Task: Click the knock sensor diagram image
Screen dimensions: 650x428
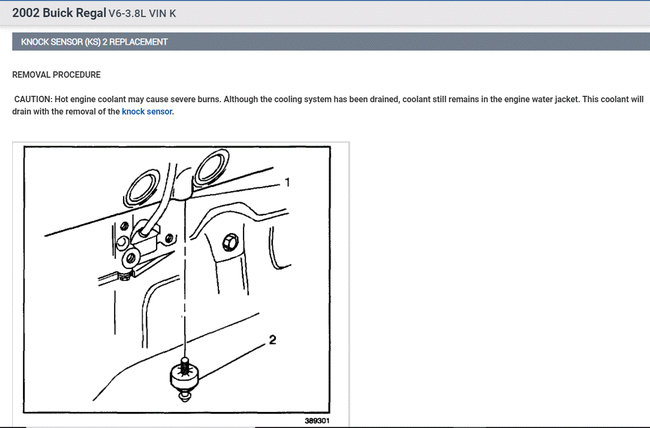Action: (x=181, y=284)
